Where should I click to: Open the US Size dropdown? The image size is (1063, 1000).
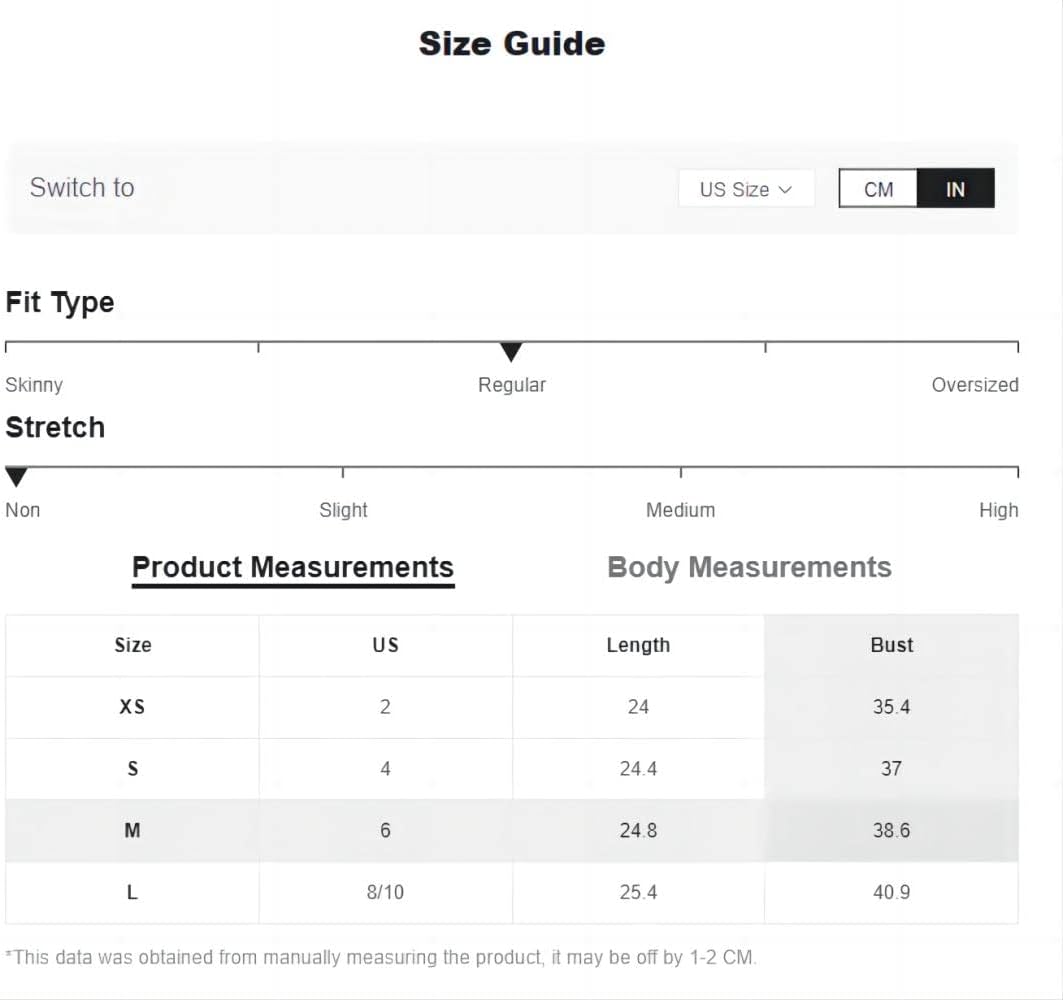(x=746, y=188)
